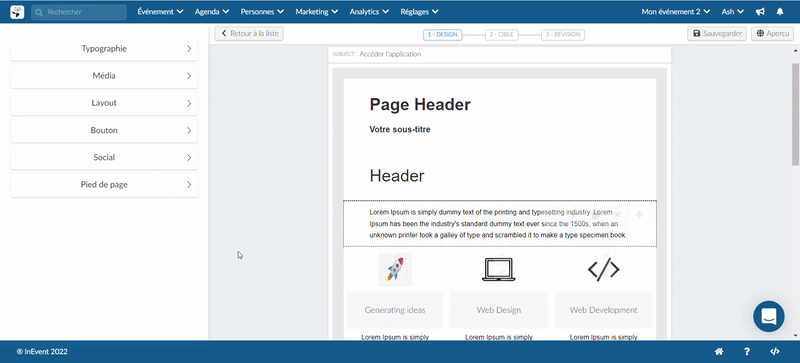Screen dimensions: 800x363
Task: Click the InEvent 2022 footer text
Action: 42,352
